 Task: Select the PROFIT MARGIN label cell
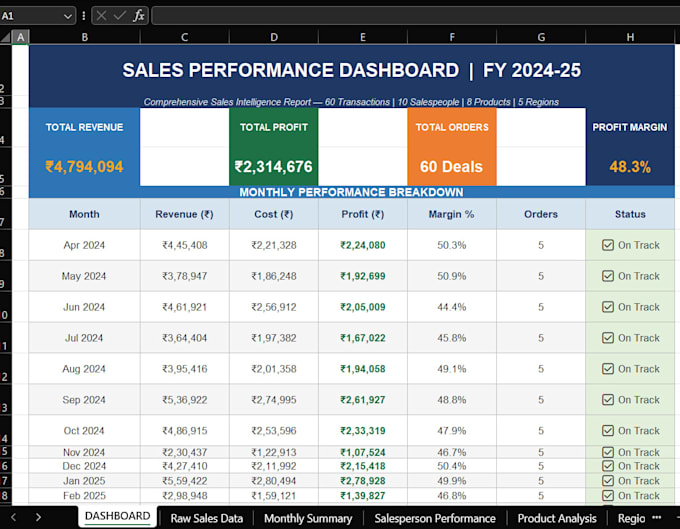click(x=630, y=127)
